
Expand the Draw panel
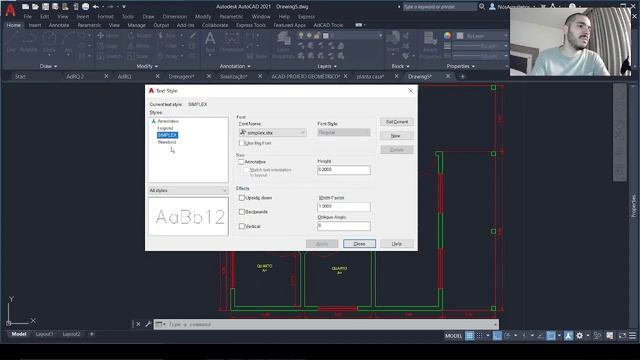[x=48, y=66]
